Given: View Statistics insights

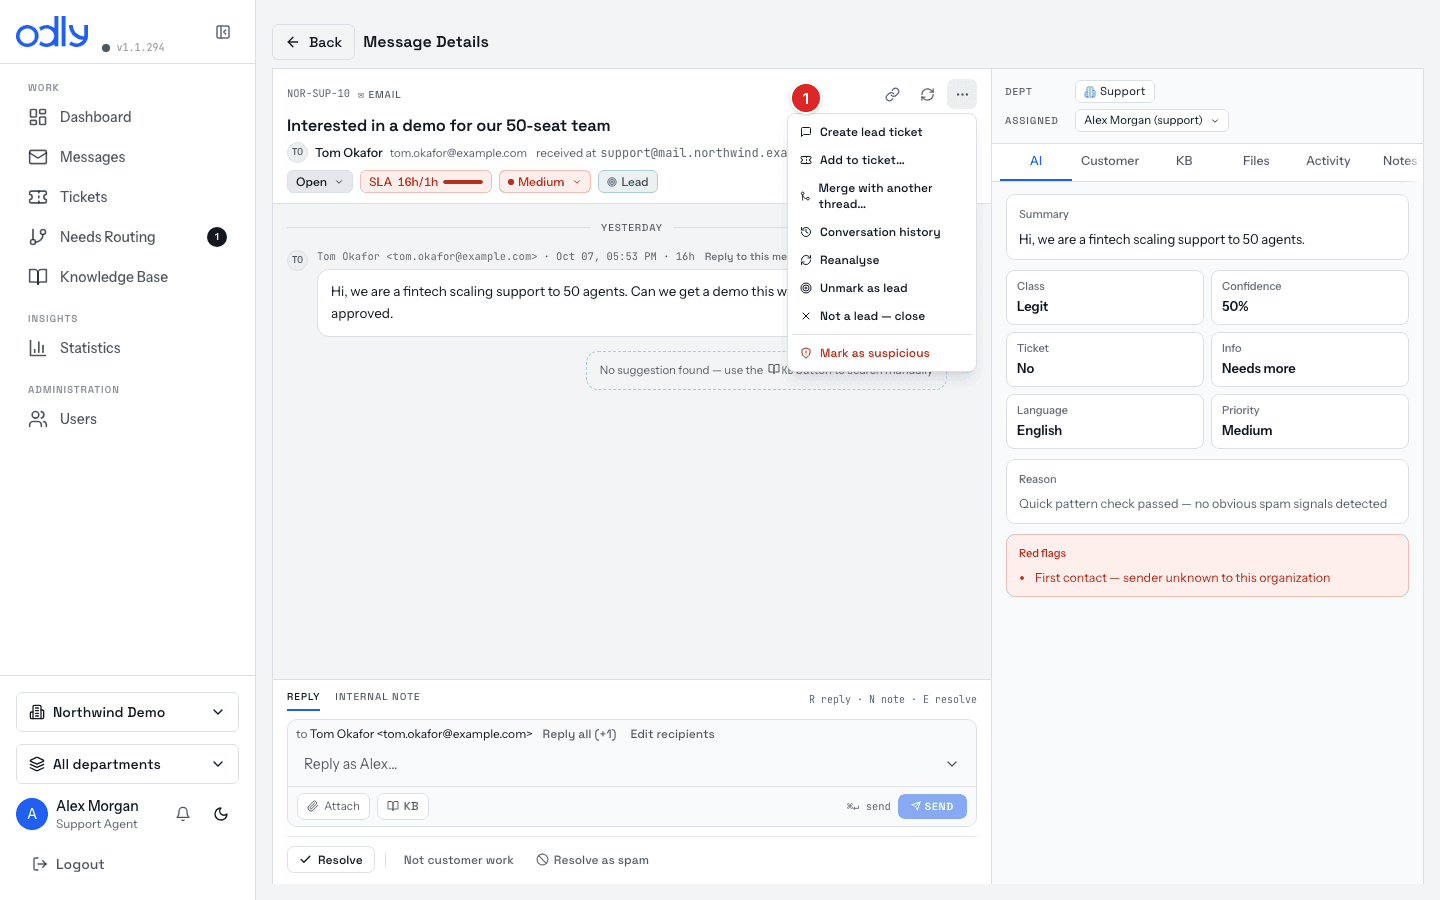Looking at the screenshot, I should click(128, 348).
